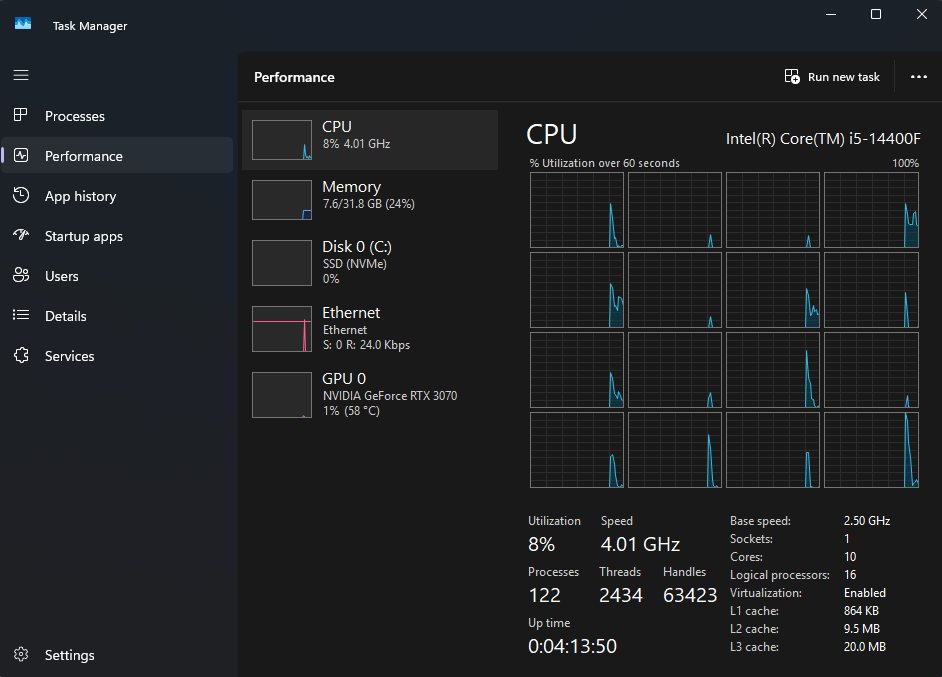The image size is (942, 677).
Task: Click the 8% Utilization value
Action: [x=541, y=544]
